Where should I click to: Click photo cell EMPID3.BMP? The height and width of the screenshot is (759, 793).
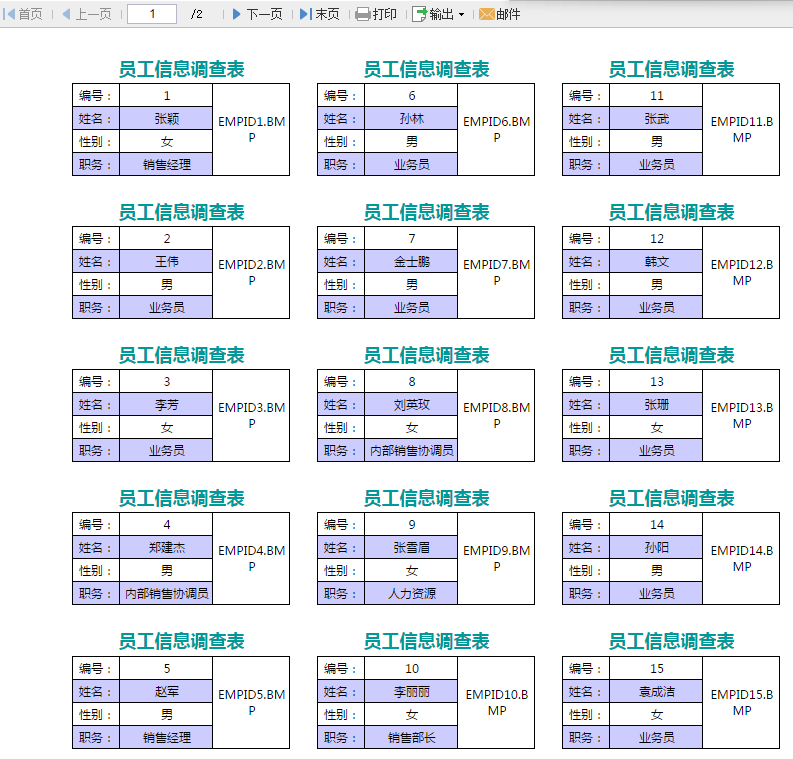pyautogui.click(x=251, y=416)
